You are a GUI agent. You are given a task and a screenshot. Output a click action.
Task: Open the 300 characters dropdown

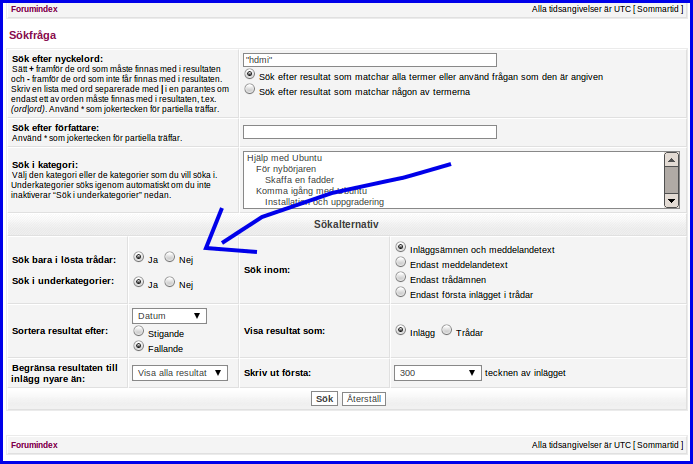438,373
